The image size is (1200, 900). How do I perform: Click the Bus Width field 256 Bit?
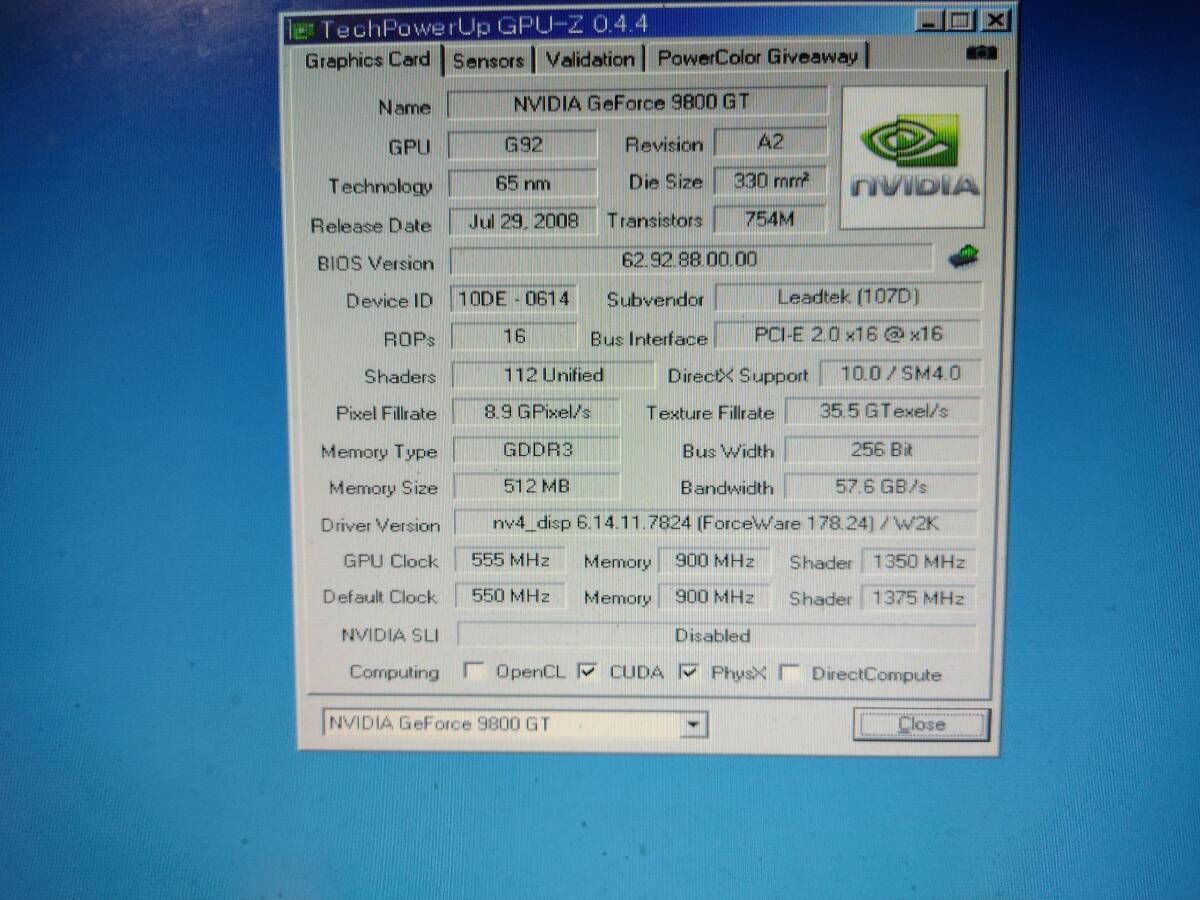coord(882,450)
